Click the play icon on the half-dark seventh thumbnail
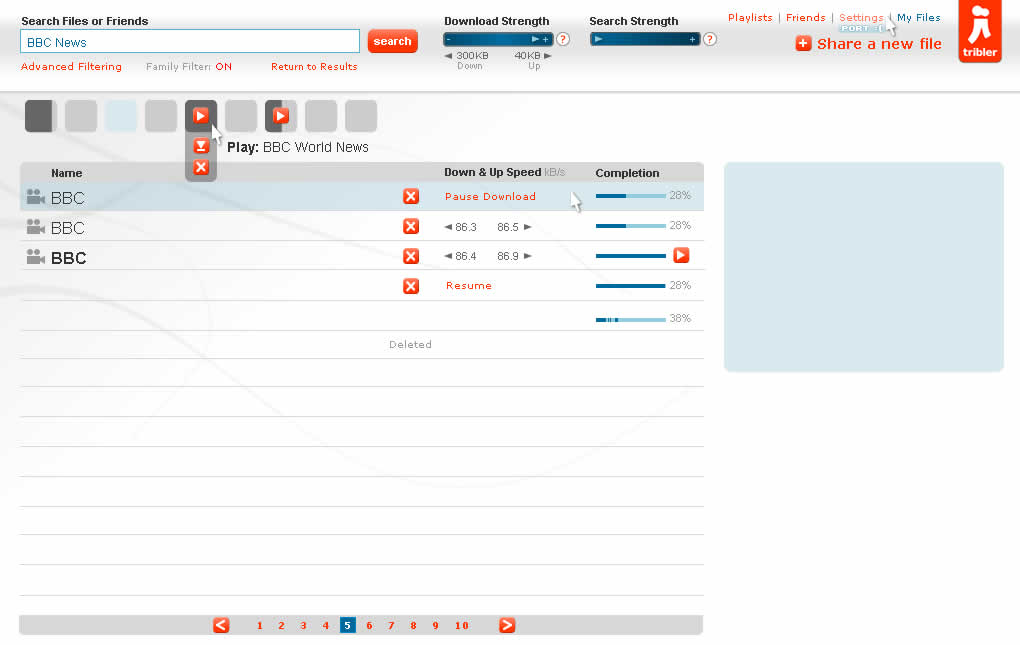 281,116
